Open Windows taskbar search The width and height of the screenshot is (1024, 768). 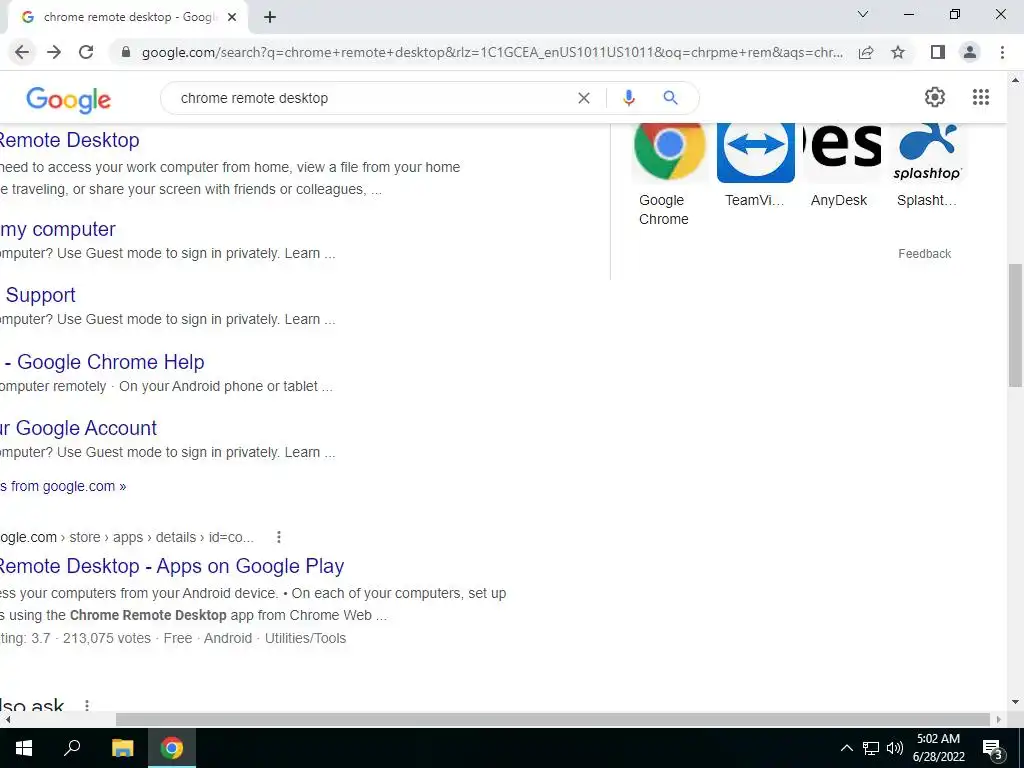(72, 748)
